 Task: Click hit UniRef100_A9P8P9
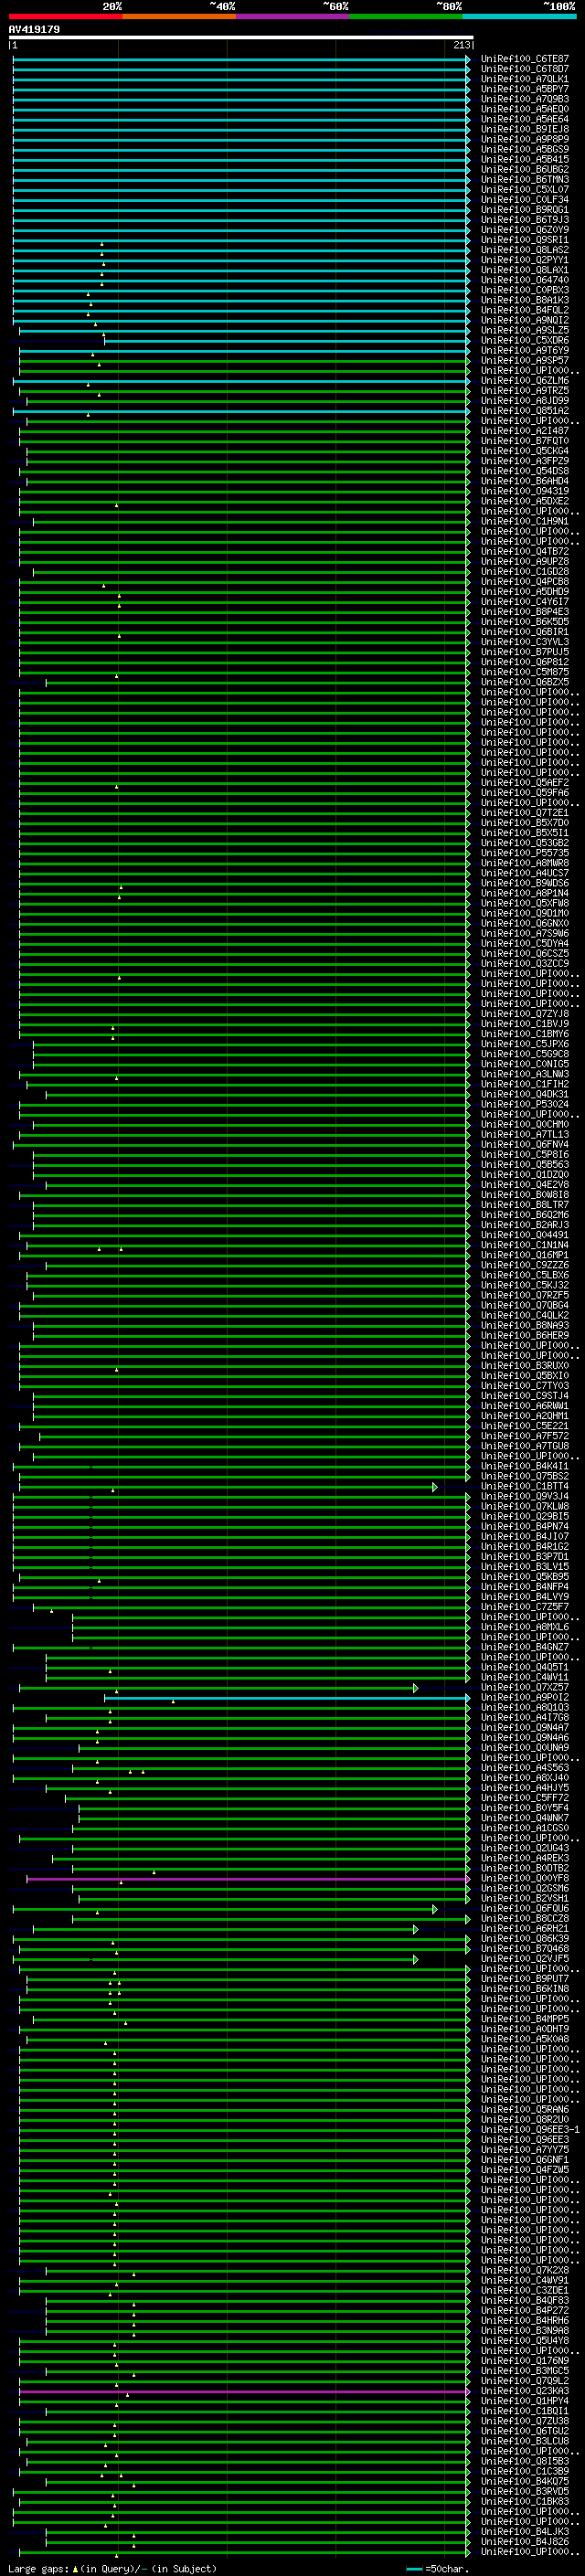tap(525, 139)
